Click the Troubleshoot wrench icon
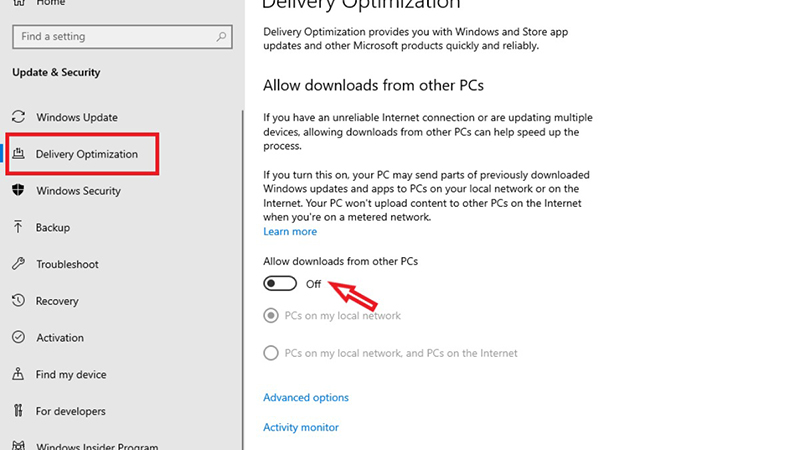Image resolution: width=800 pixels, height=450 pixels. click(x=18, y=264)
